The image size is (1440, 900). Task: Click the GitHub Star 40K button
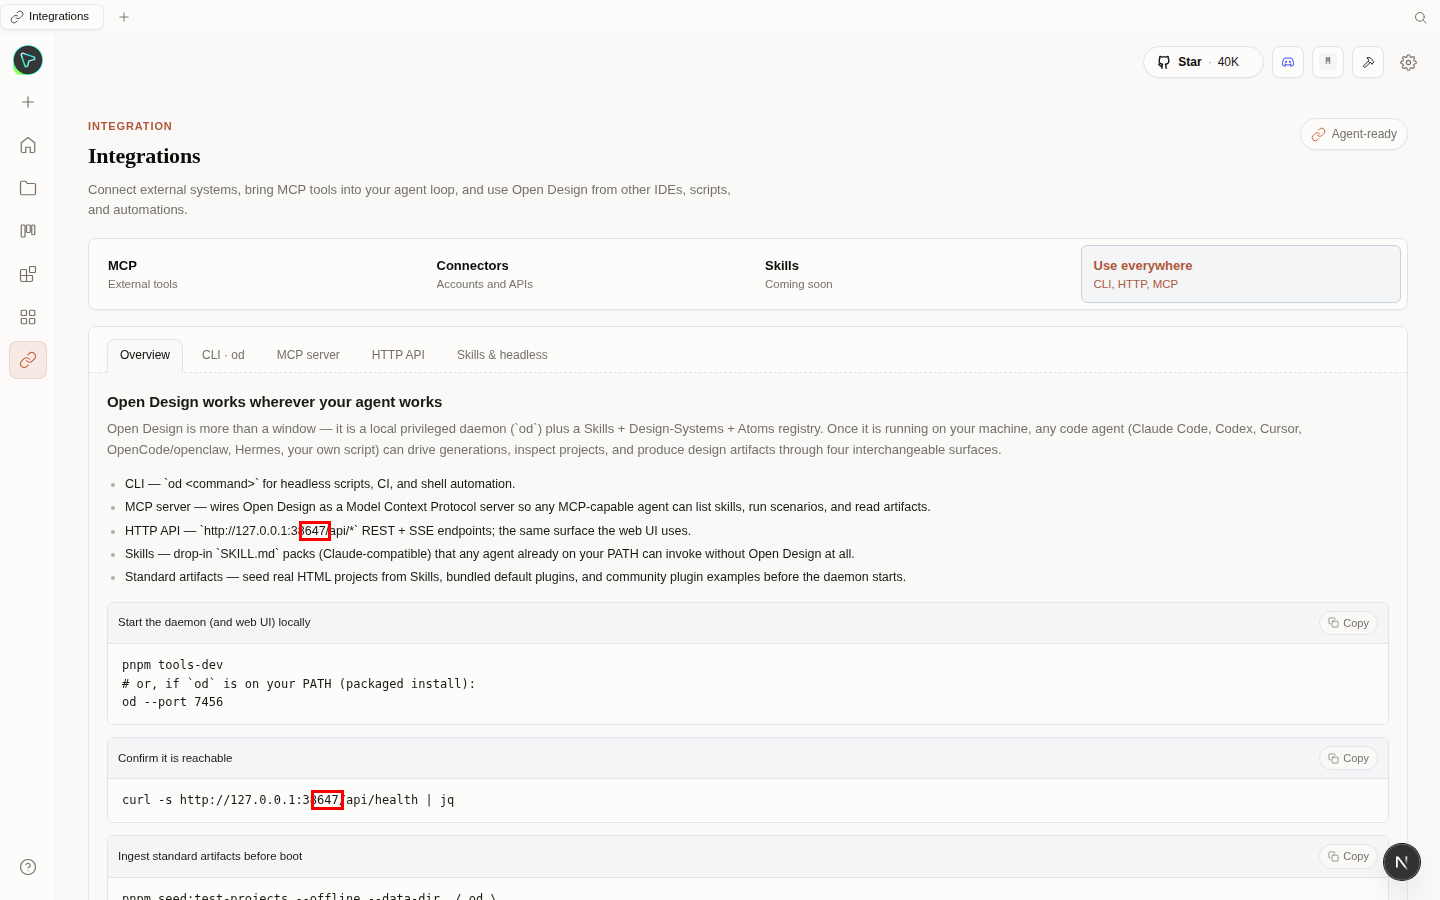point(1203,62)
